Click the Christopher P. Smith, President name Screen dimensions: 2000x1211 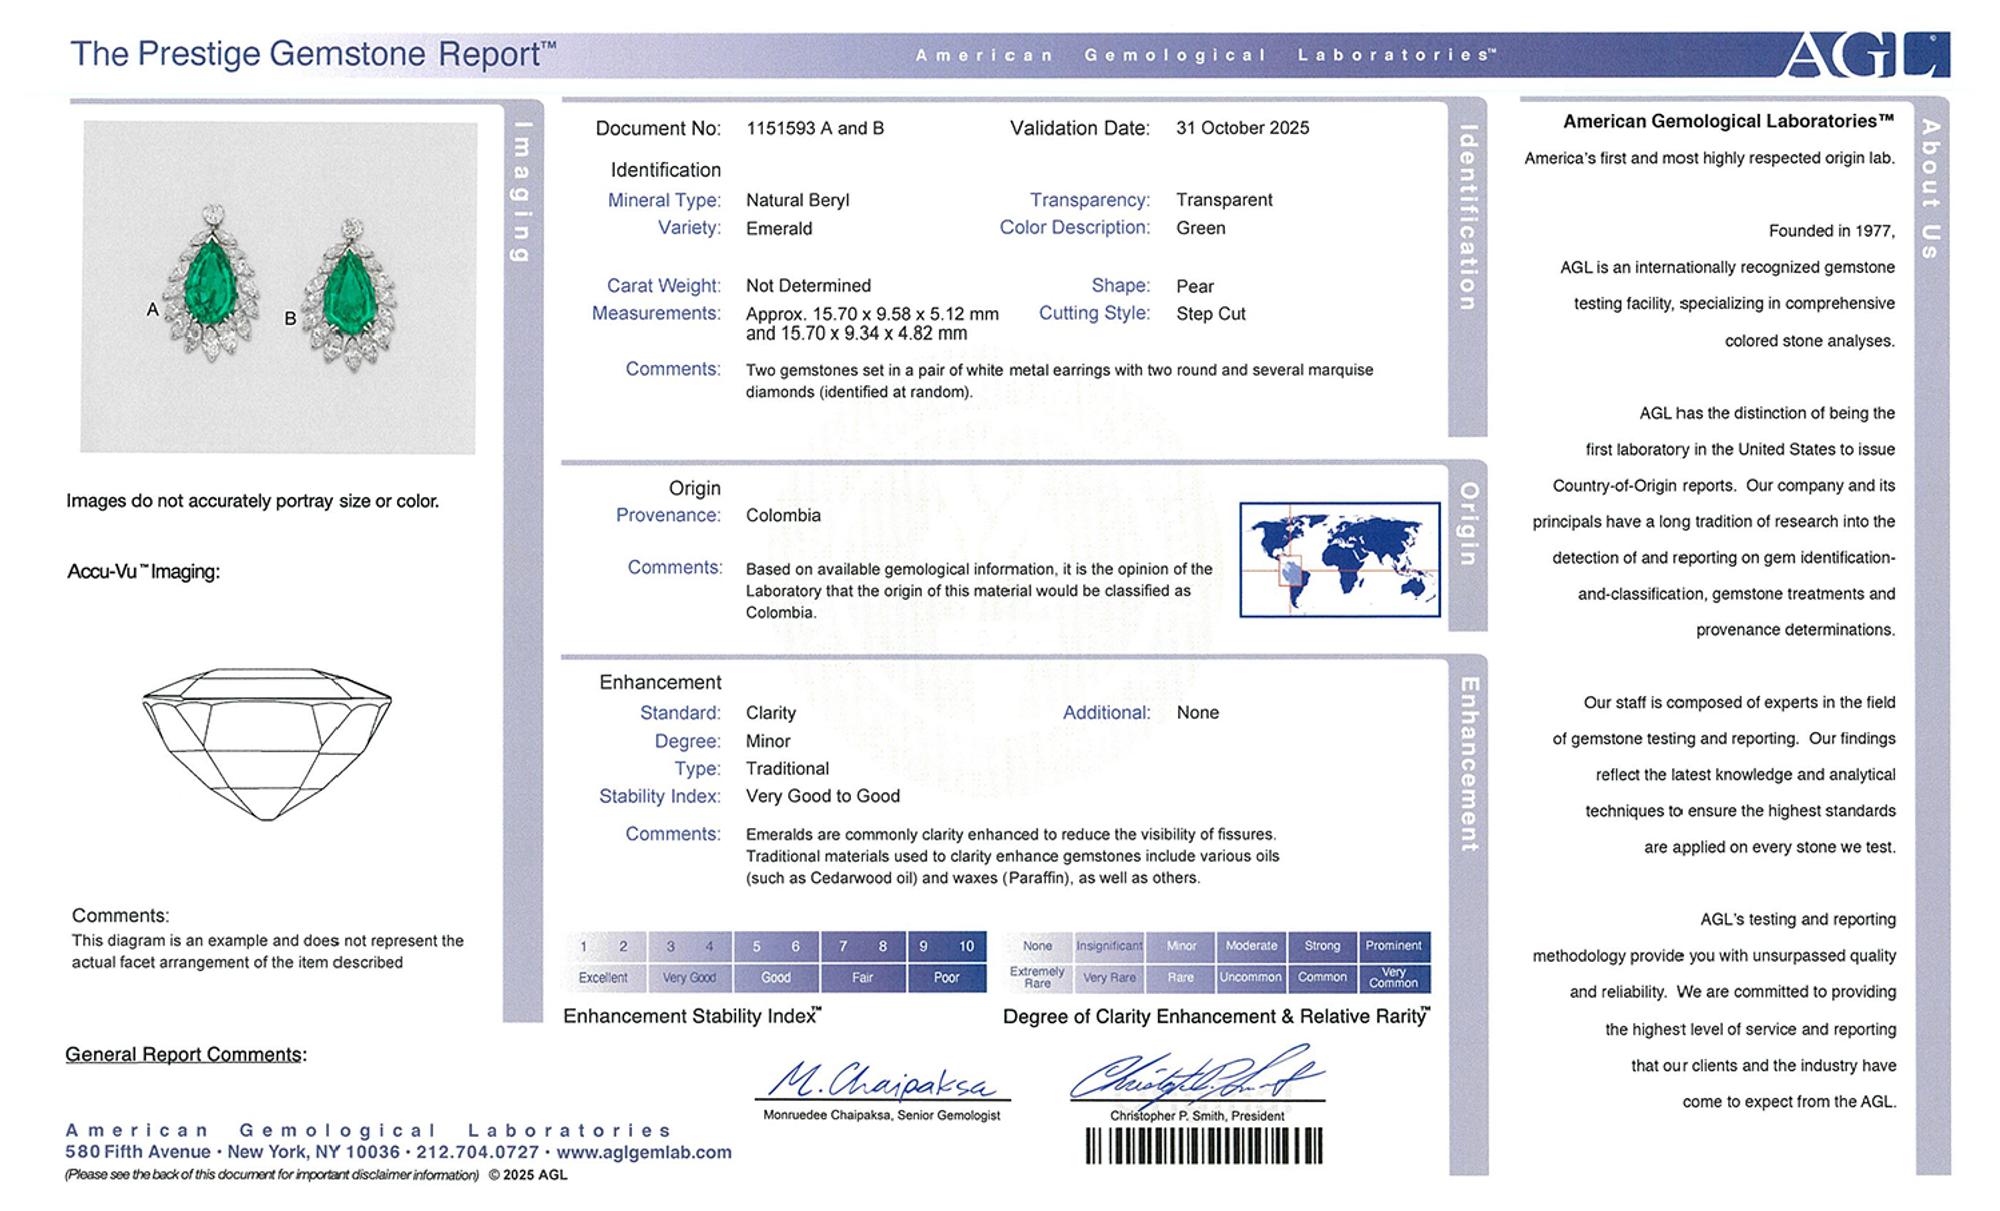coord(1197,1116)
